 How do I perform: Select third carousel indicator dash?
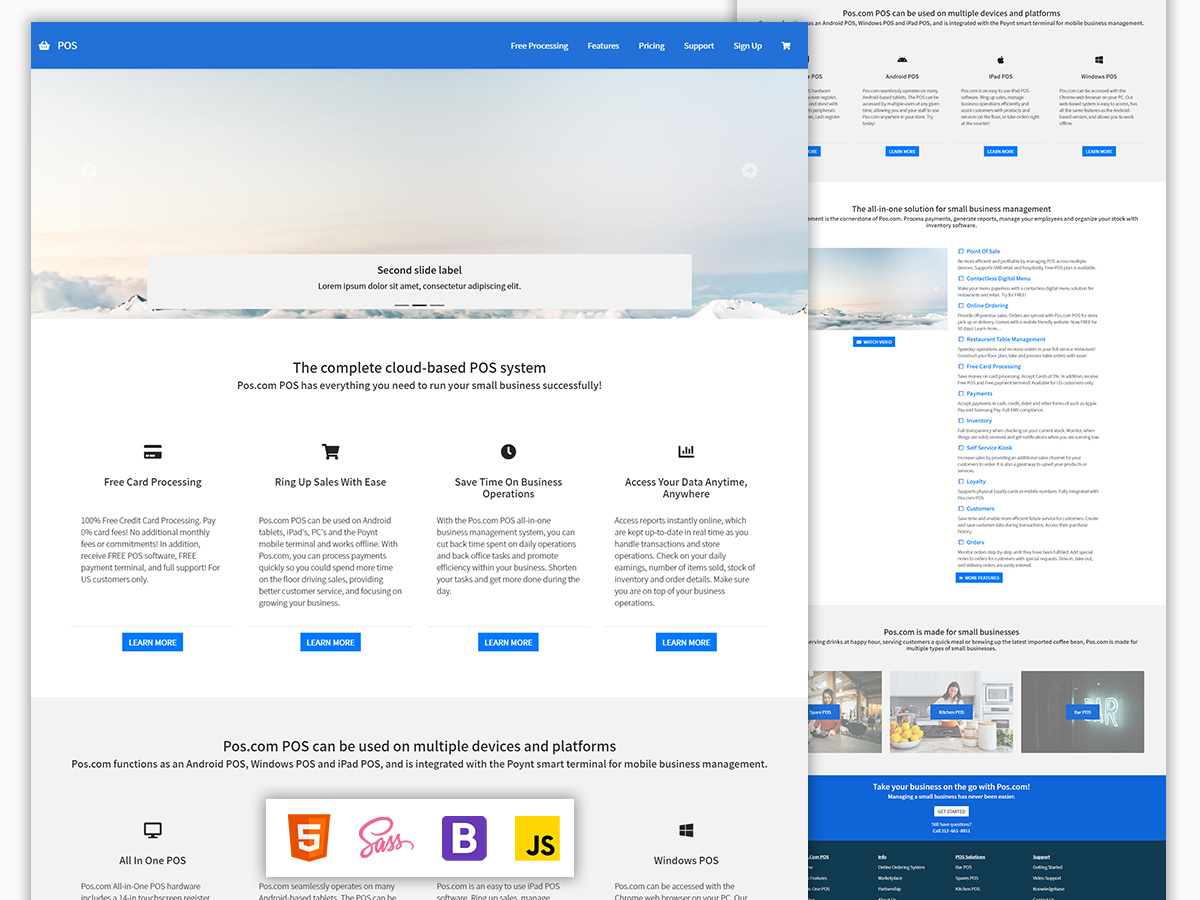click(437, 305)
